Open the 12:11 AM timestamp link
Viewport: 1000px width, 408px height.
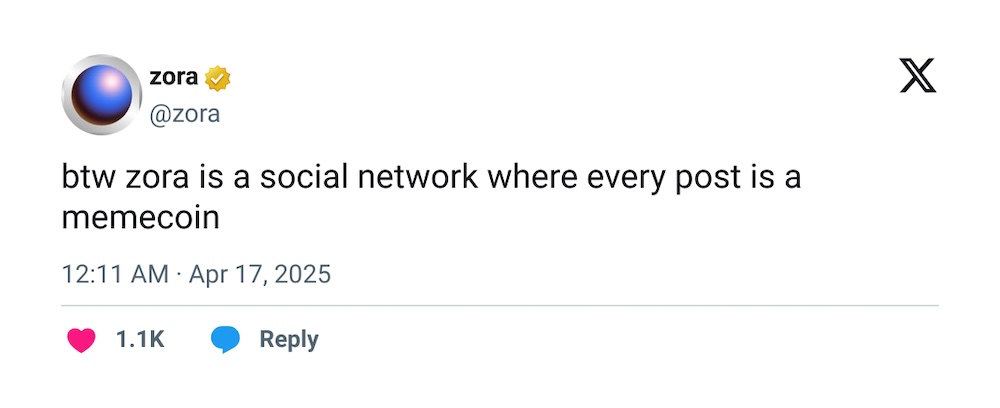115,275
